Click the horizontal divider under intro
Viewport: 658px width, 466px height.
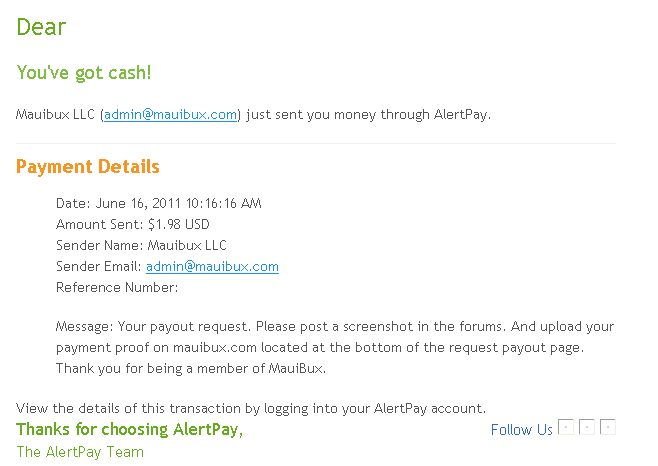[x=316, y=143]
